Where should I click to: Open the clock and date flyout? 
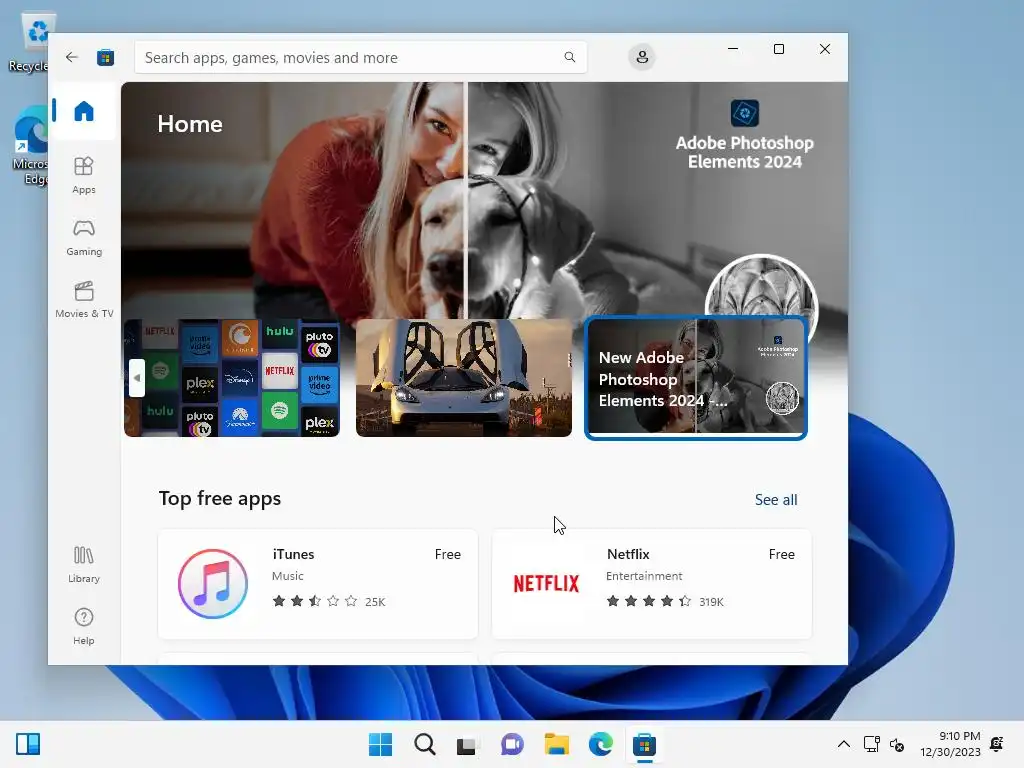coord(950,744)
